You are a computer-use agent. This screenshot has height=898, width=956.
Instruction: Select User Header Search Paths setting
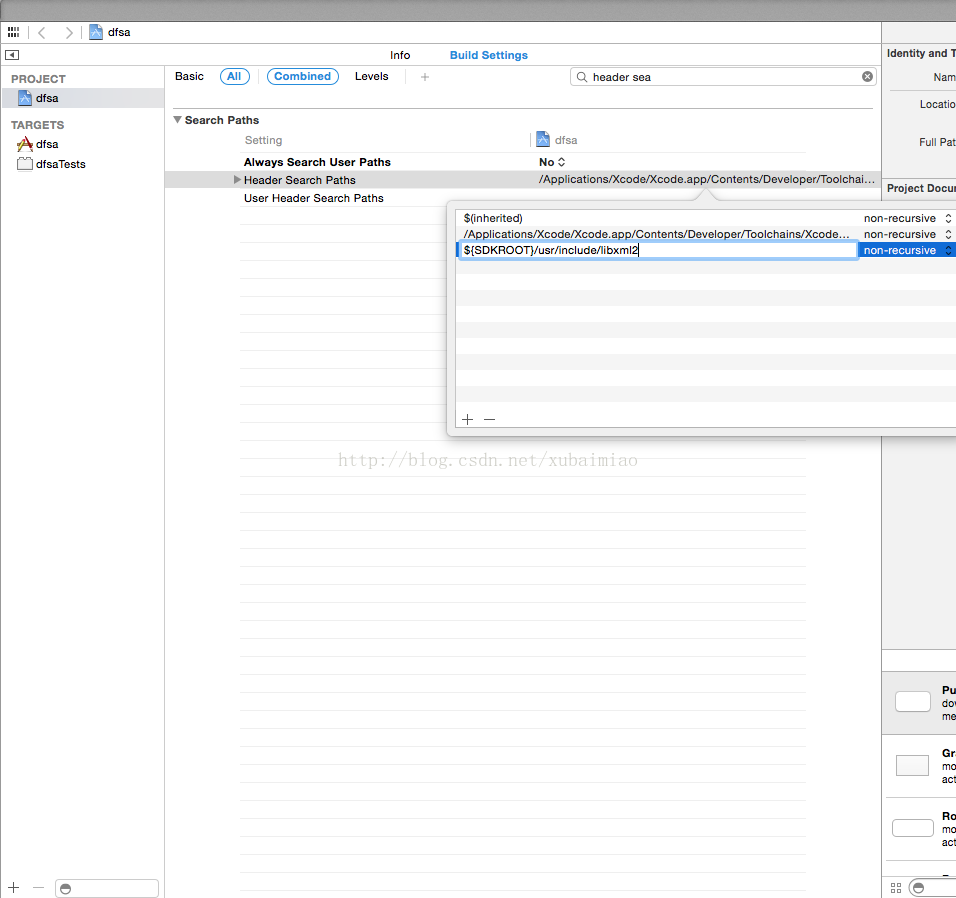(x=313, y=198)
